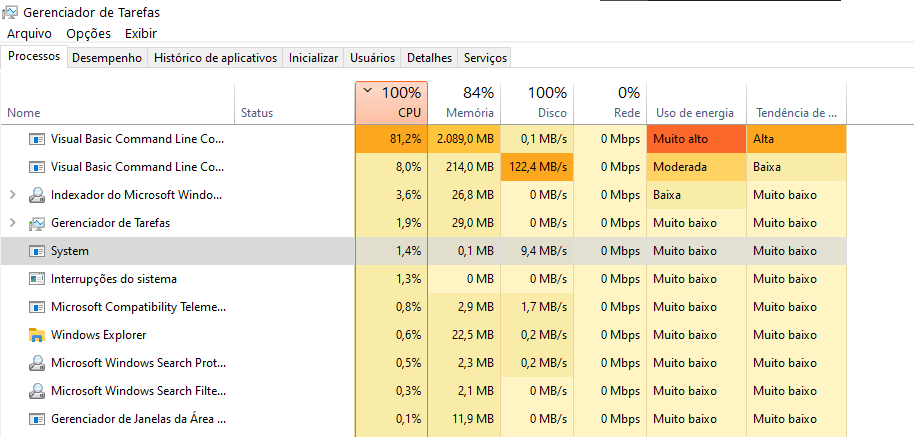Click the 29,0 MB memory cell
The height and width of the screenshot is (437, 914).
click(464, 223)
